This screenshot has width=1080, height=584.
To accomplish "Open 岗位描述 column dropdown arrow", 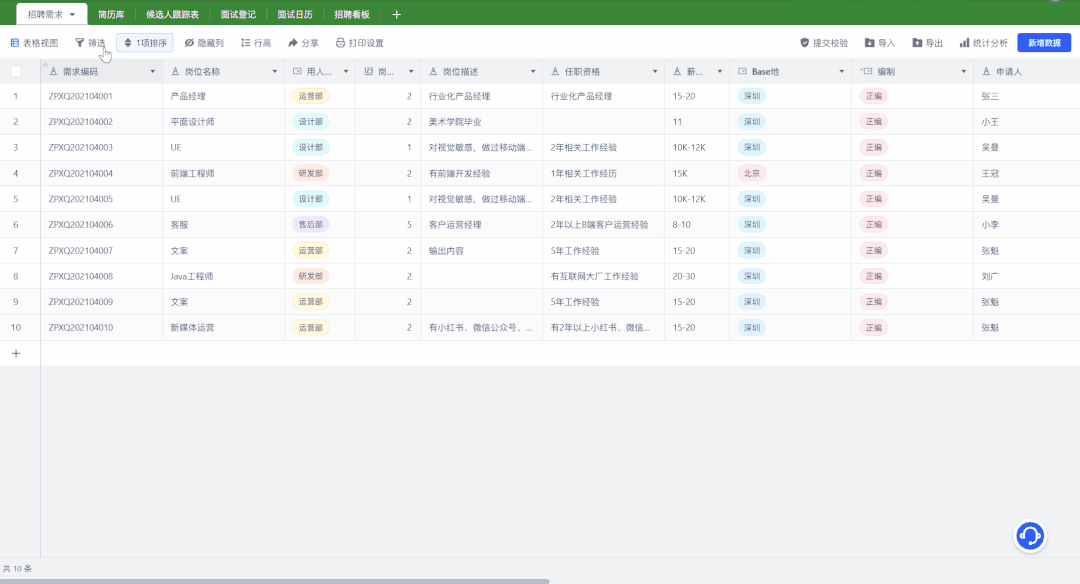I will coord(533,72).
